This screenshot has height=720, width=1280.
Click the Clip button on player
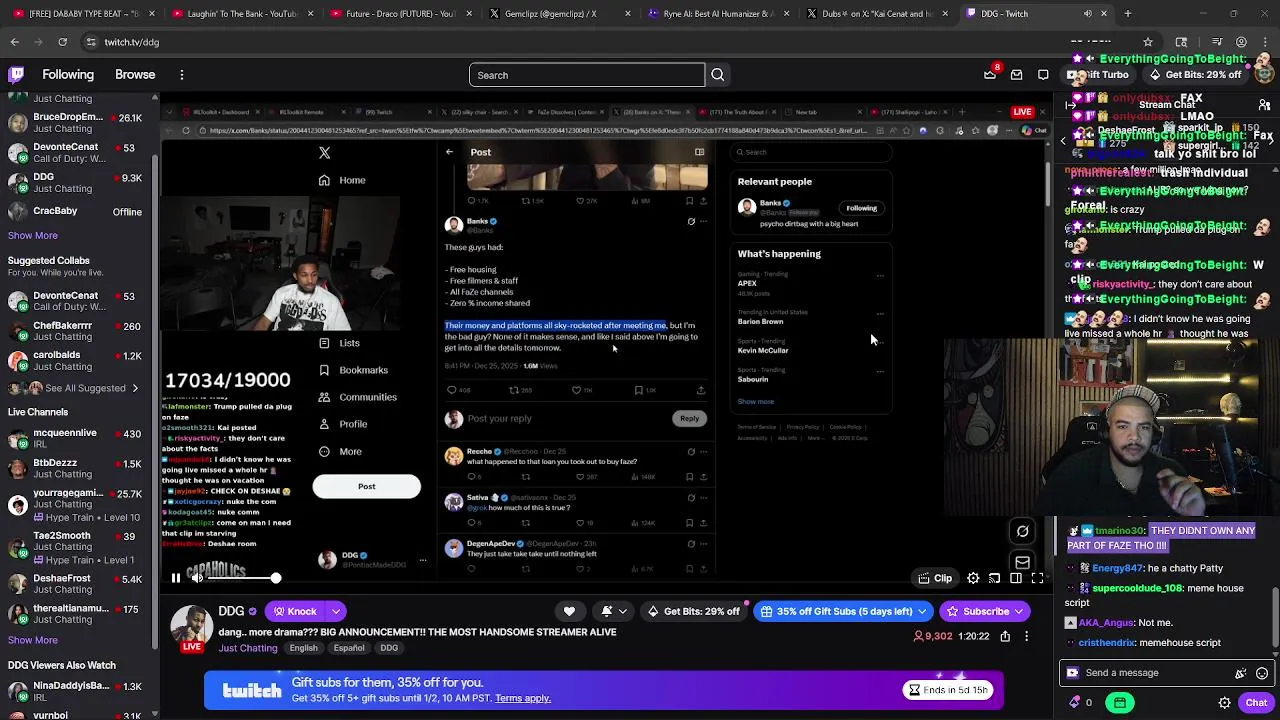[x=934, y=578]
